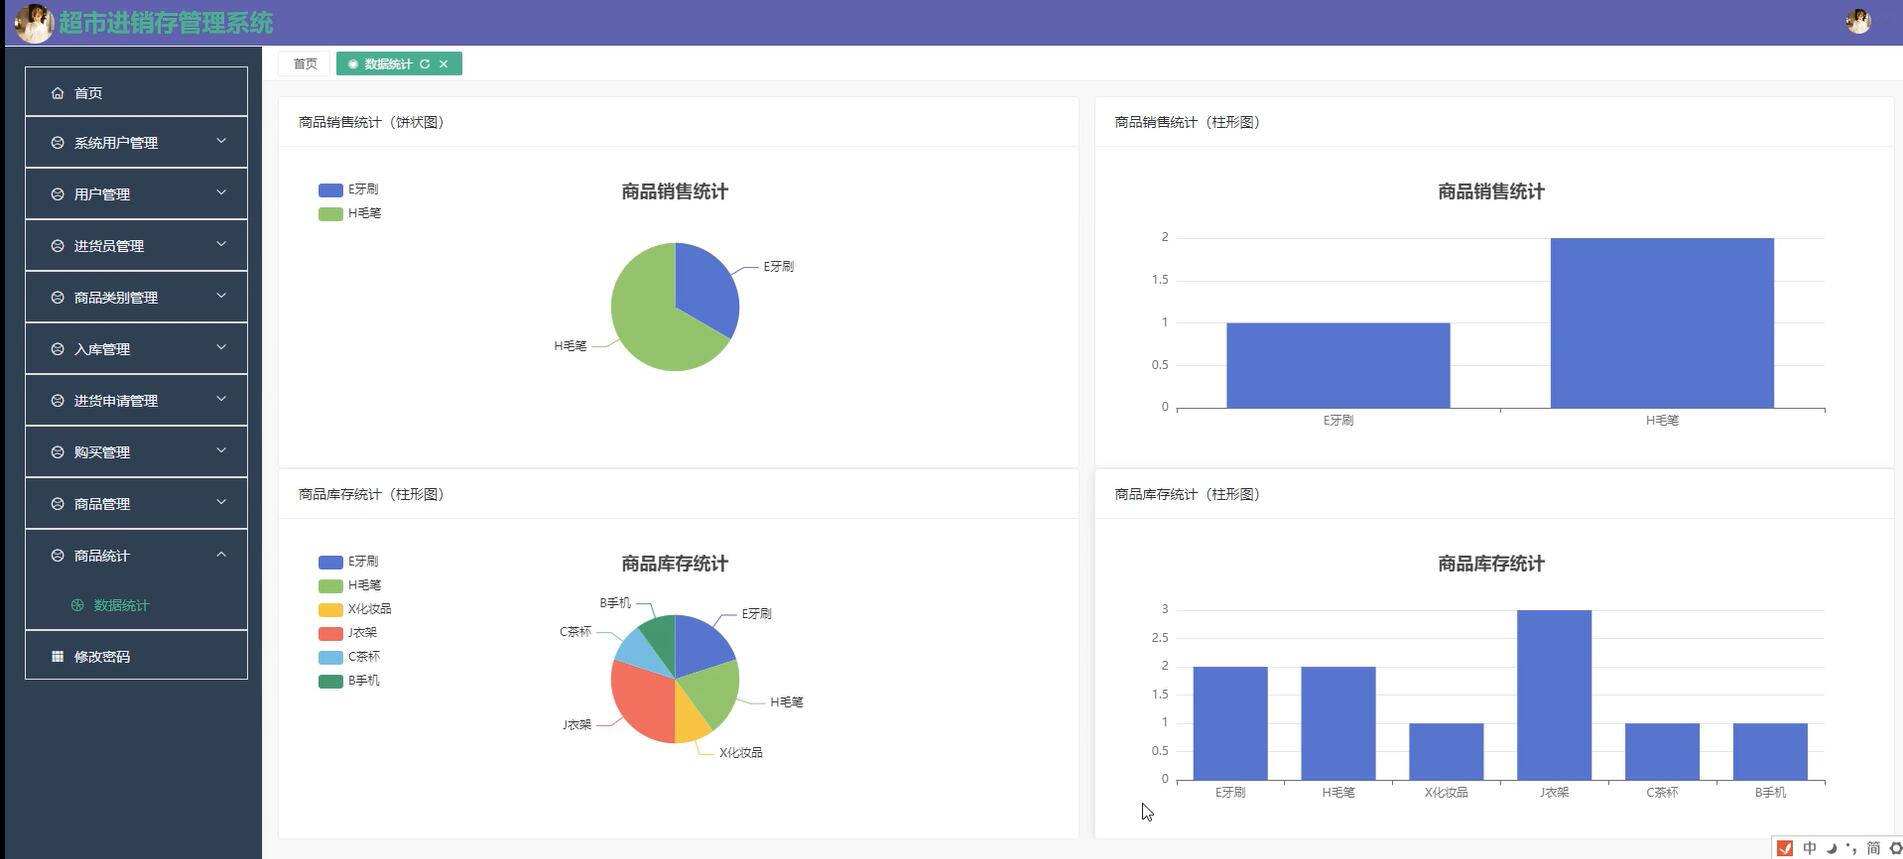Click the icon next to 用户管理
This screenshot has width=1903, height=859.
57,194
